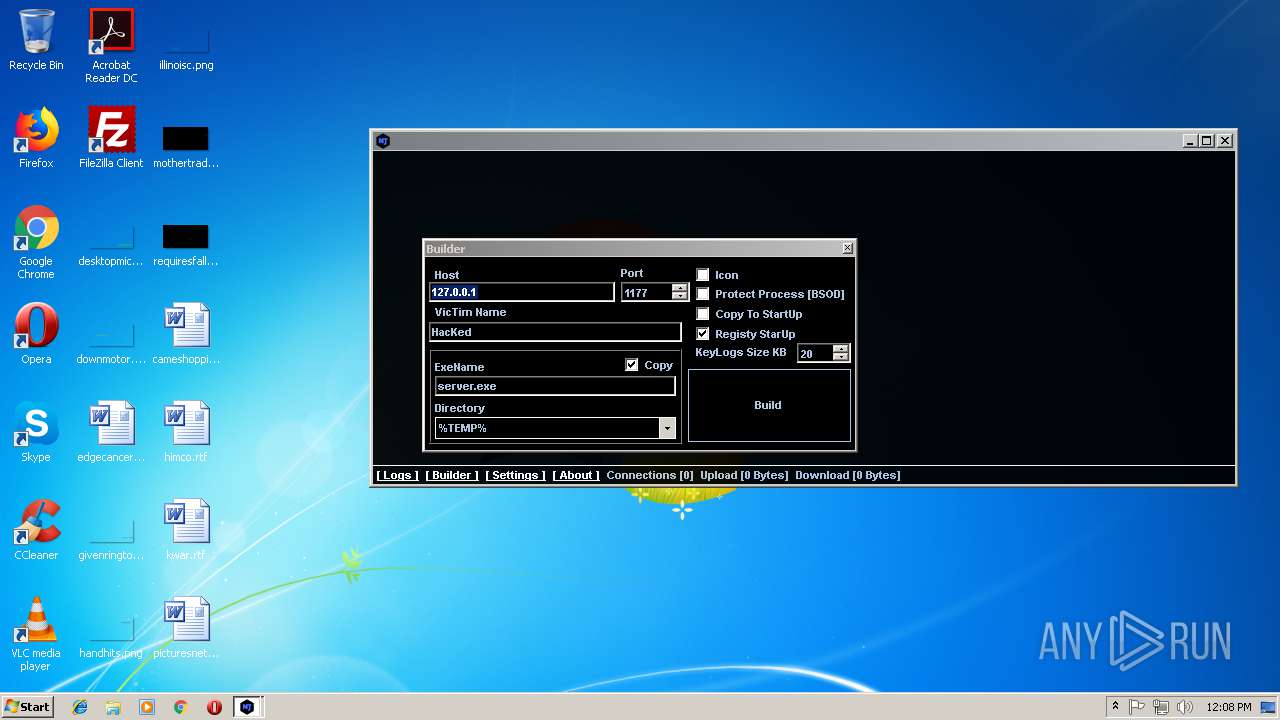This screenshot has height=720, width=1280.
Task: Select edgecancer... Word document
Action: (111, 432)
